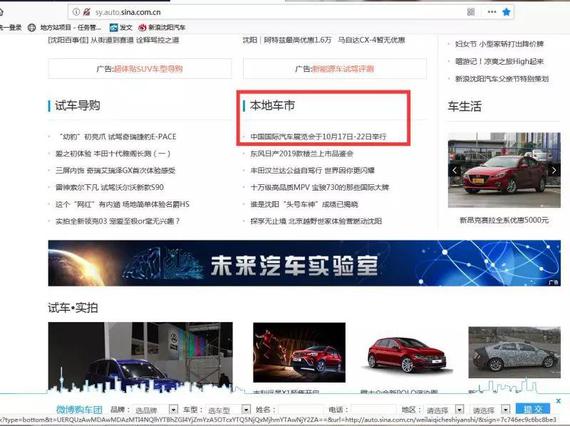Open caption 新昂克赛拉全系优惠5000元

click(504, 220)
